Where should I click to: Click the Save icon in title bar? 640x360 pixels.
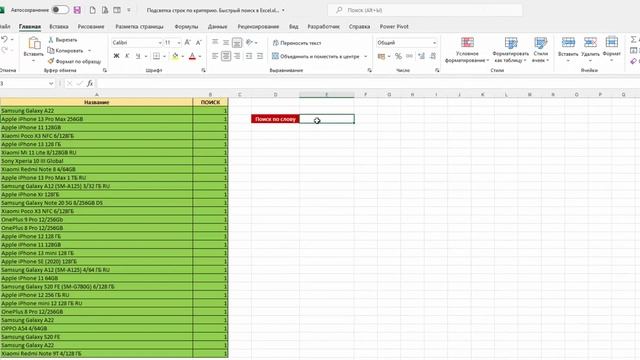[77, 10]
